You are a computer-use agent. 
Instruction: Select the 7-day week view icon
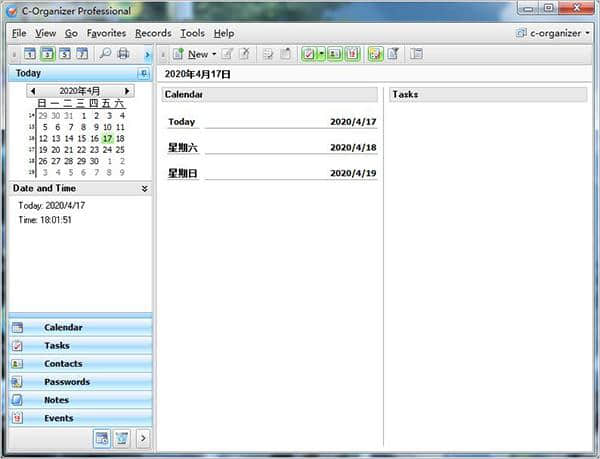coord(82,54)
